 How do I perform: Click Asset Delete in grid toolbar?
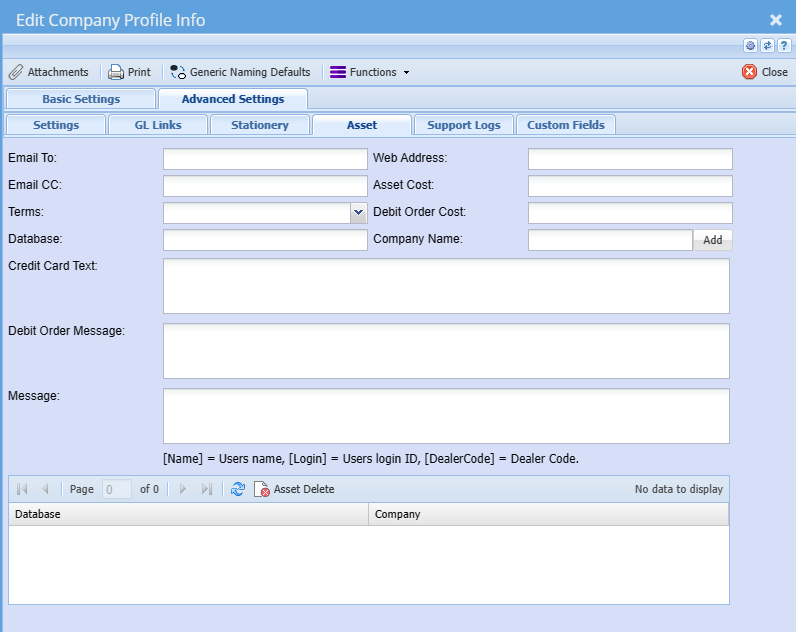click(294, 489)
